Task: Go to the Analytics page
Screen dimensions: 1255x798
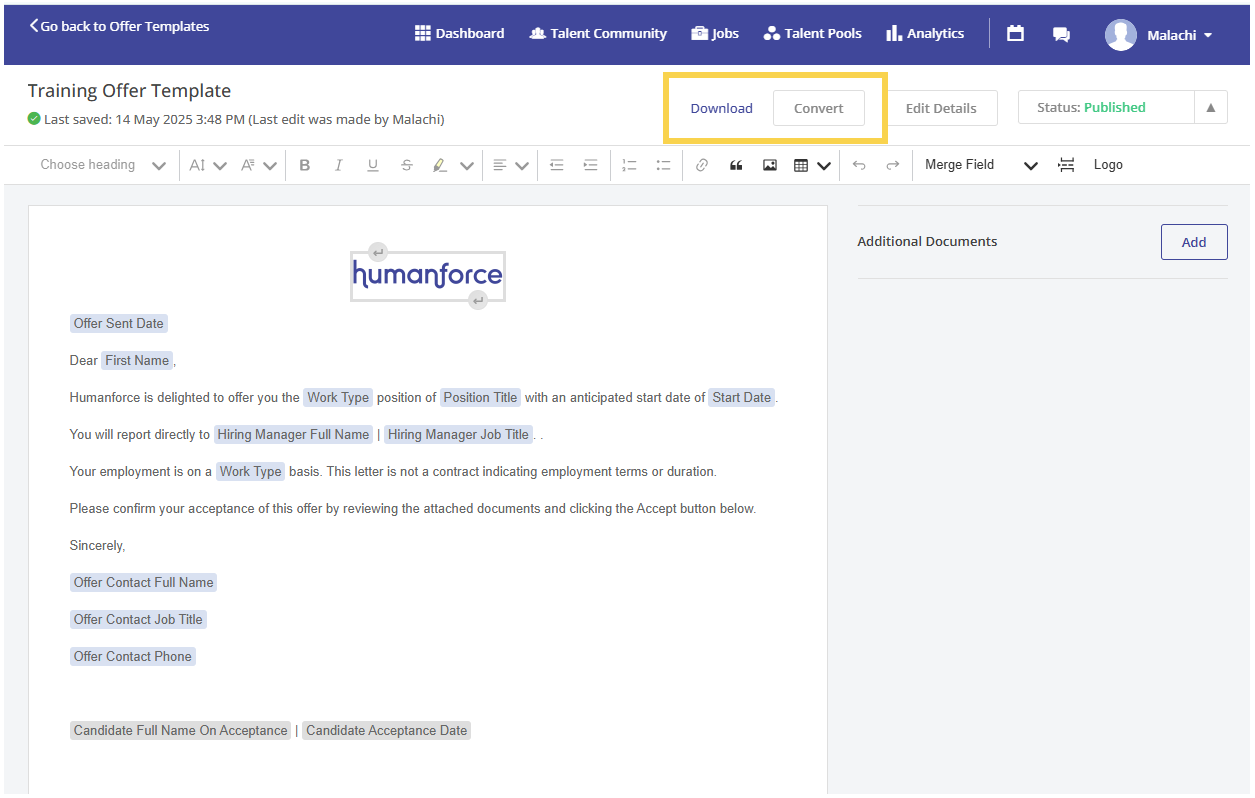Action: [x=925, y=33]
